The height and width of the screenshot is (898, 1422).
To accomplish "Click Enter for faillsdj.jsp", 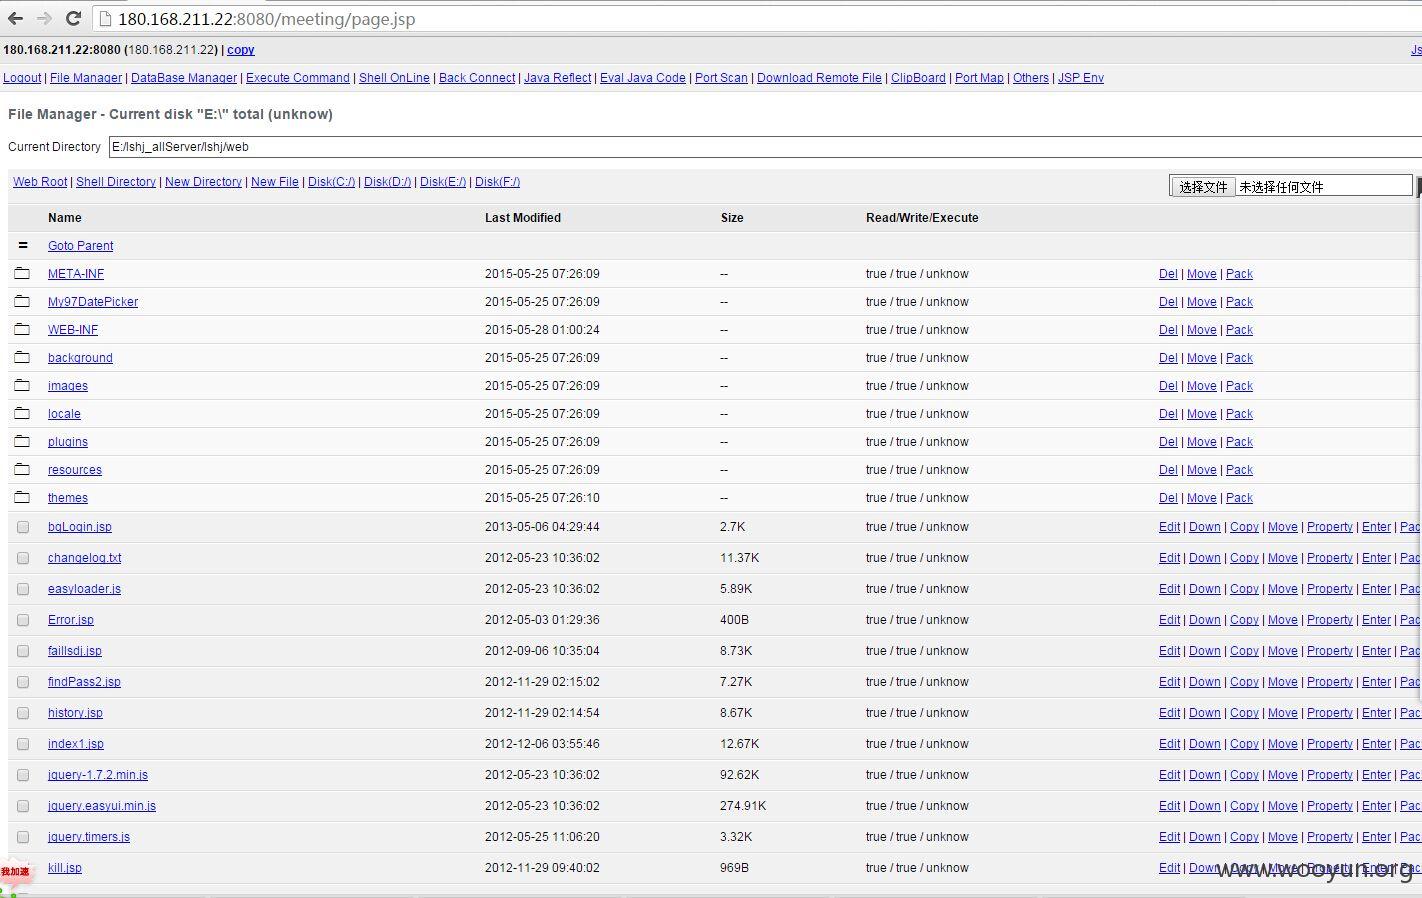I will coord(1376,651).
